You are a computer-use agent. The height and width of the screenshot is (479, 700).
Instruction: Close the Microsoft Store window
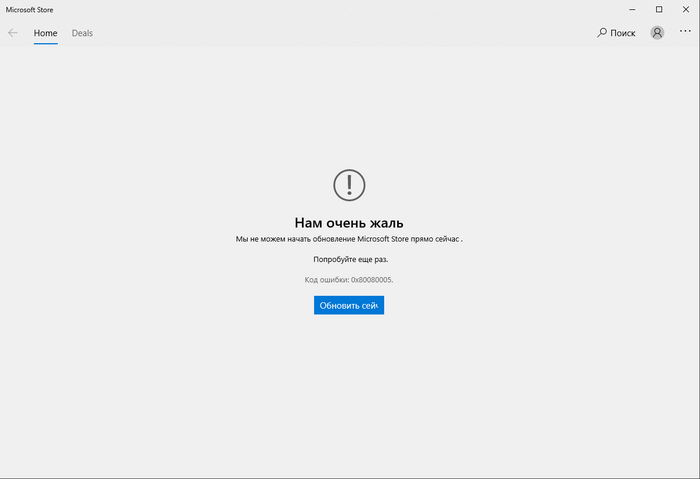pyautogui.click(x=686, y=9)
